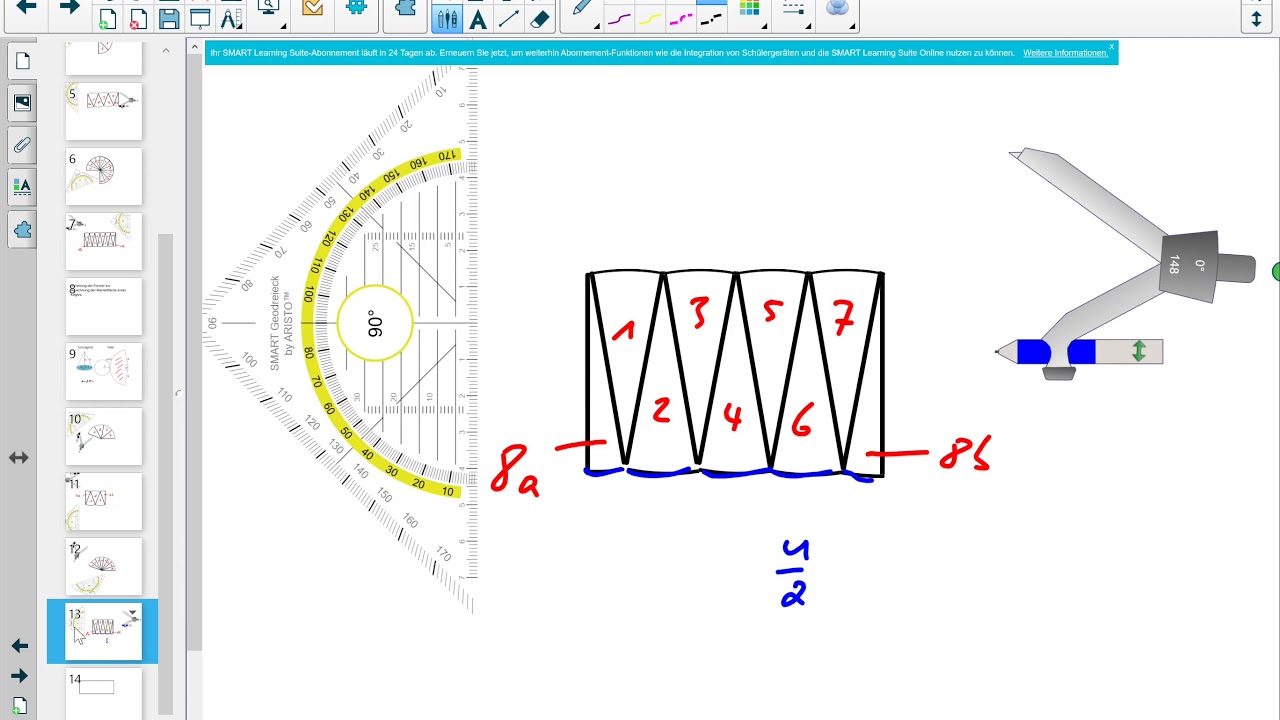Select page 12 thumbnail
1280x720 pixels.
(x=104, y=566)
